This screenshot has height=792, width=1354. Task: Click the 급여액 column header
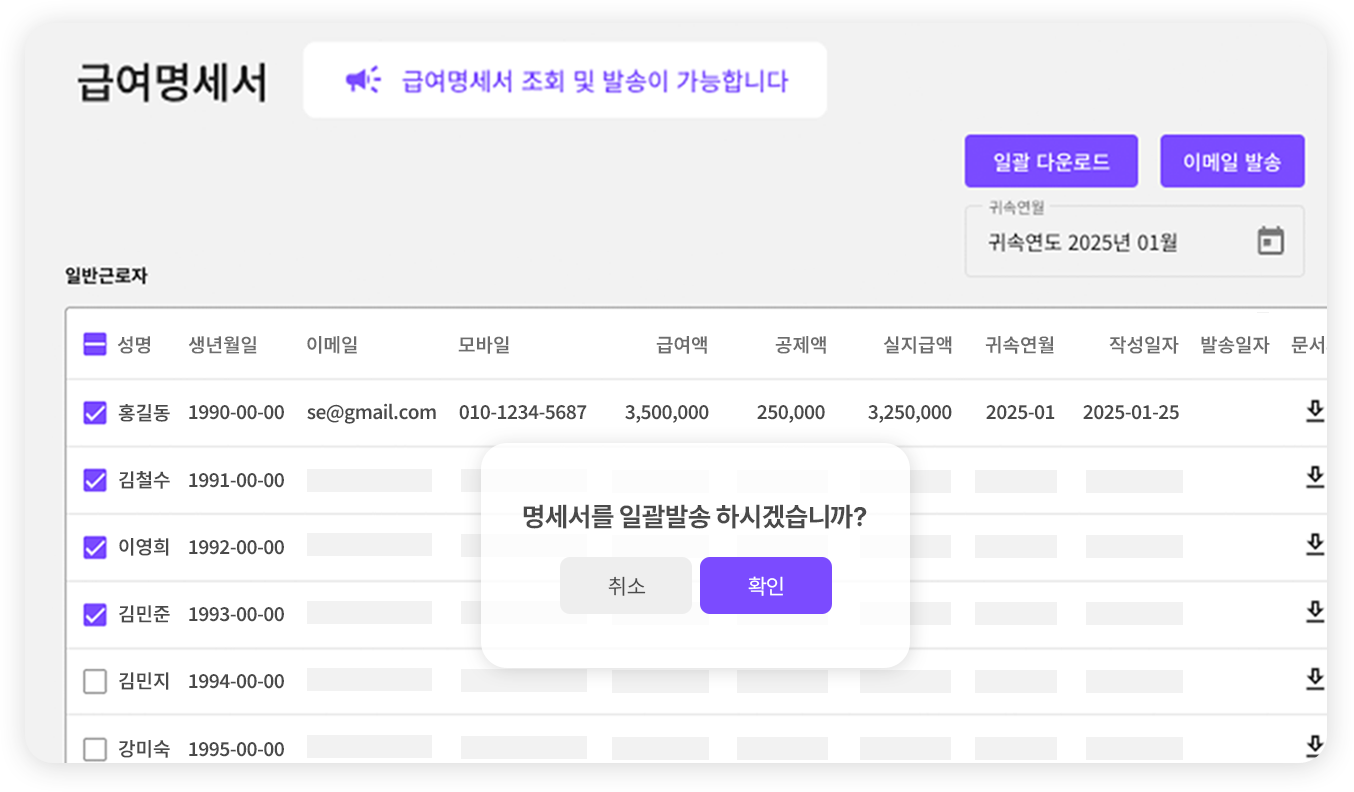click(x=682, y=345)
